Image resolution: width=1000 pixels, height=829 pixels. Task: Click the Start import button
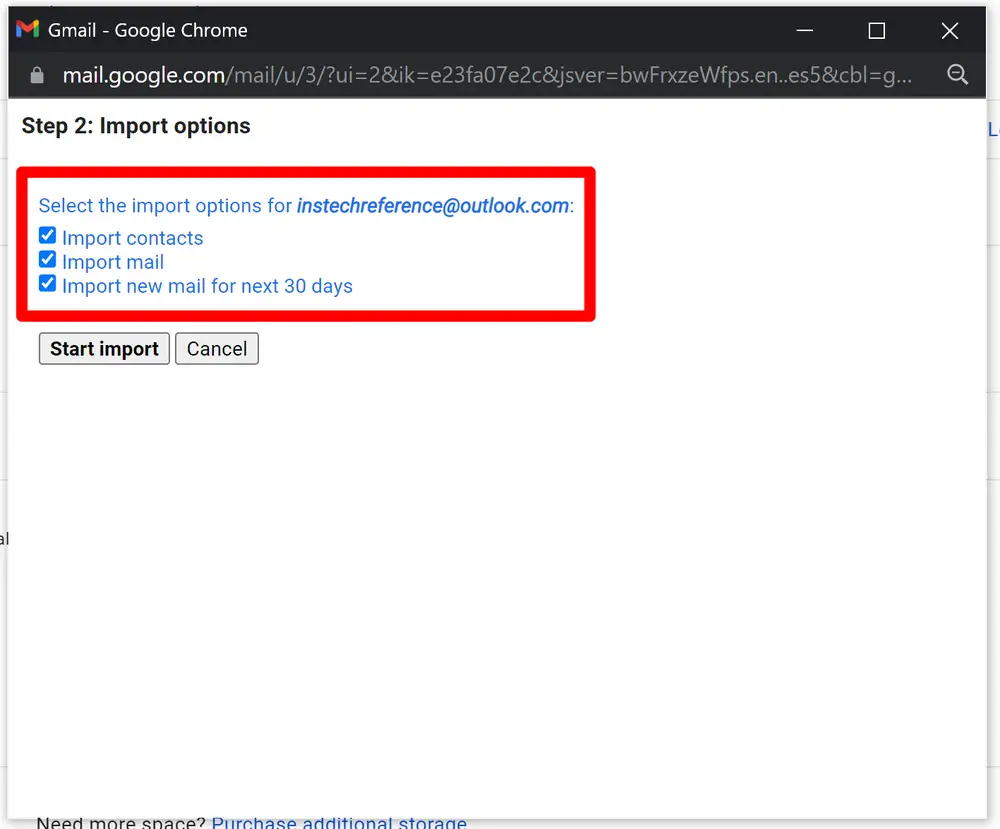coord(104,349)
